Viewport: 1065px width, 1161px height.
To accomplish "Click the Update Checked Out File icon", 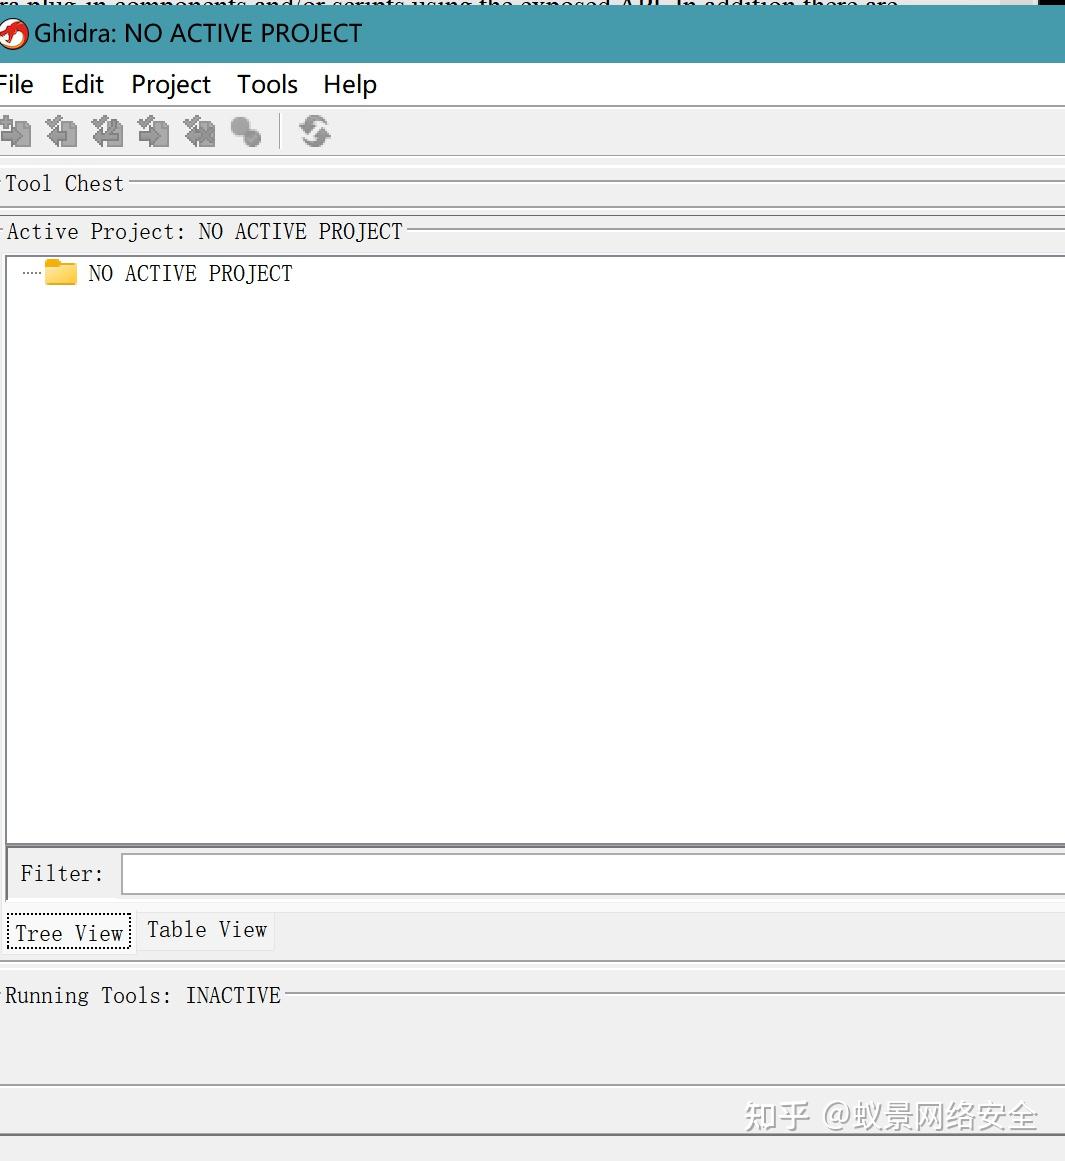I will (x=107, y=132).
